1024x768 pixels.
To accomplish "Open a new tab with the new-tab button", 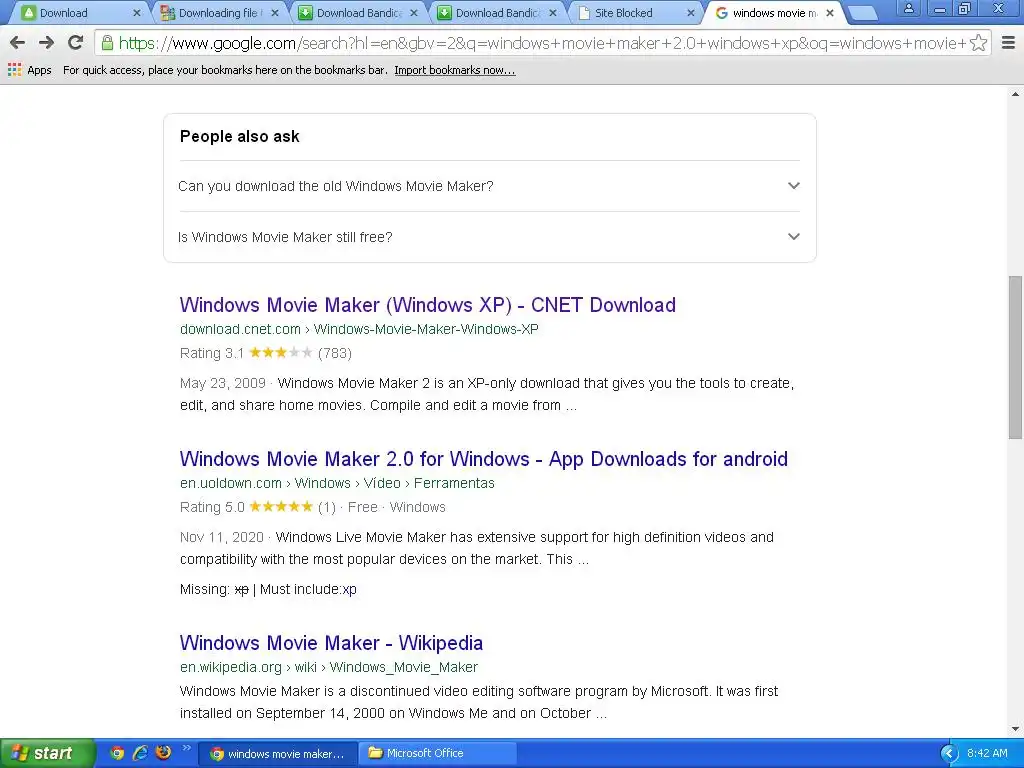I will click(x=863, y=13).
